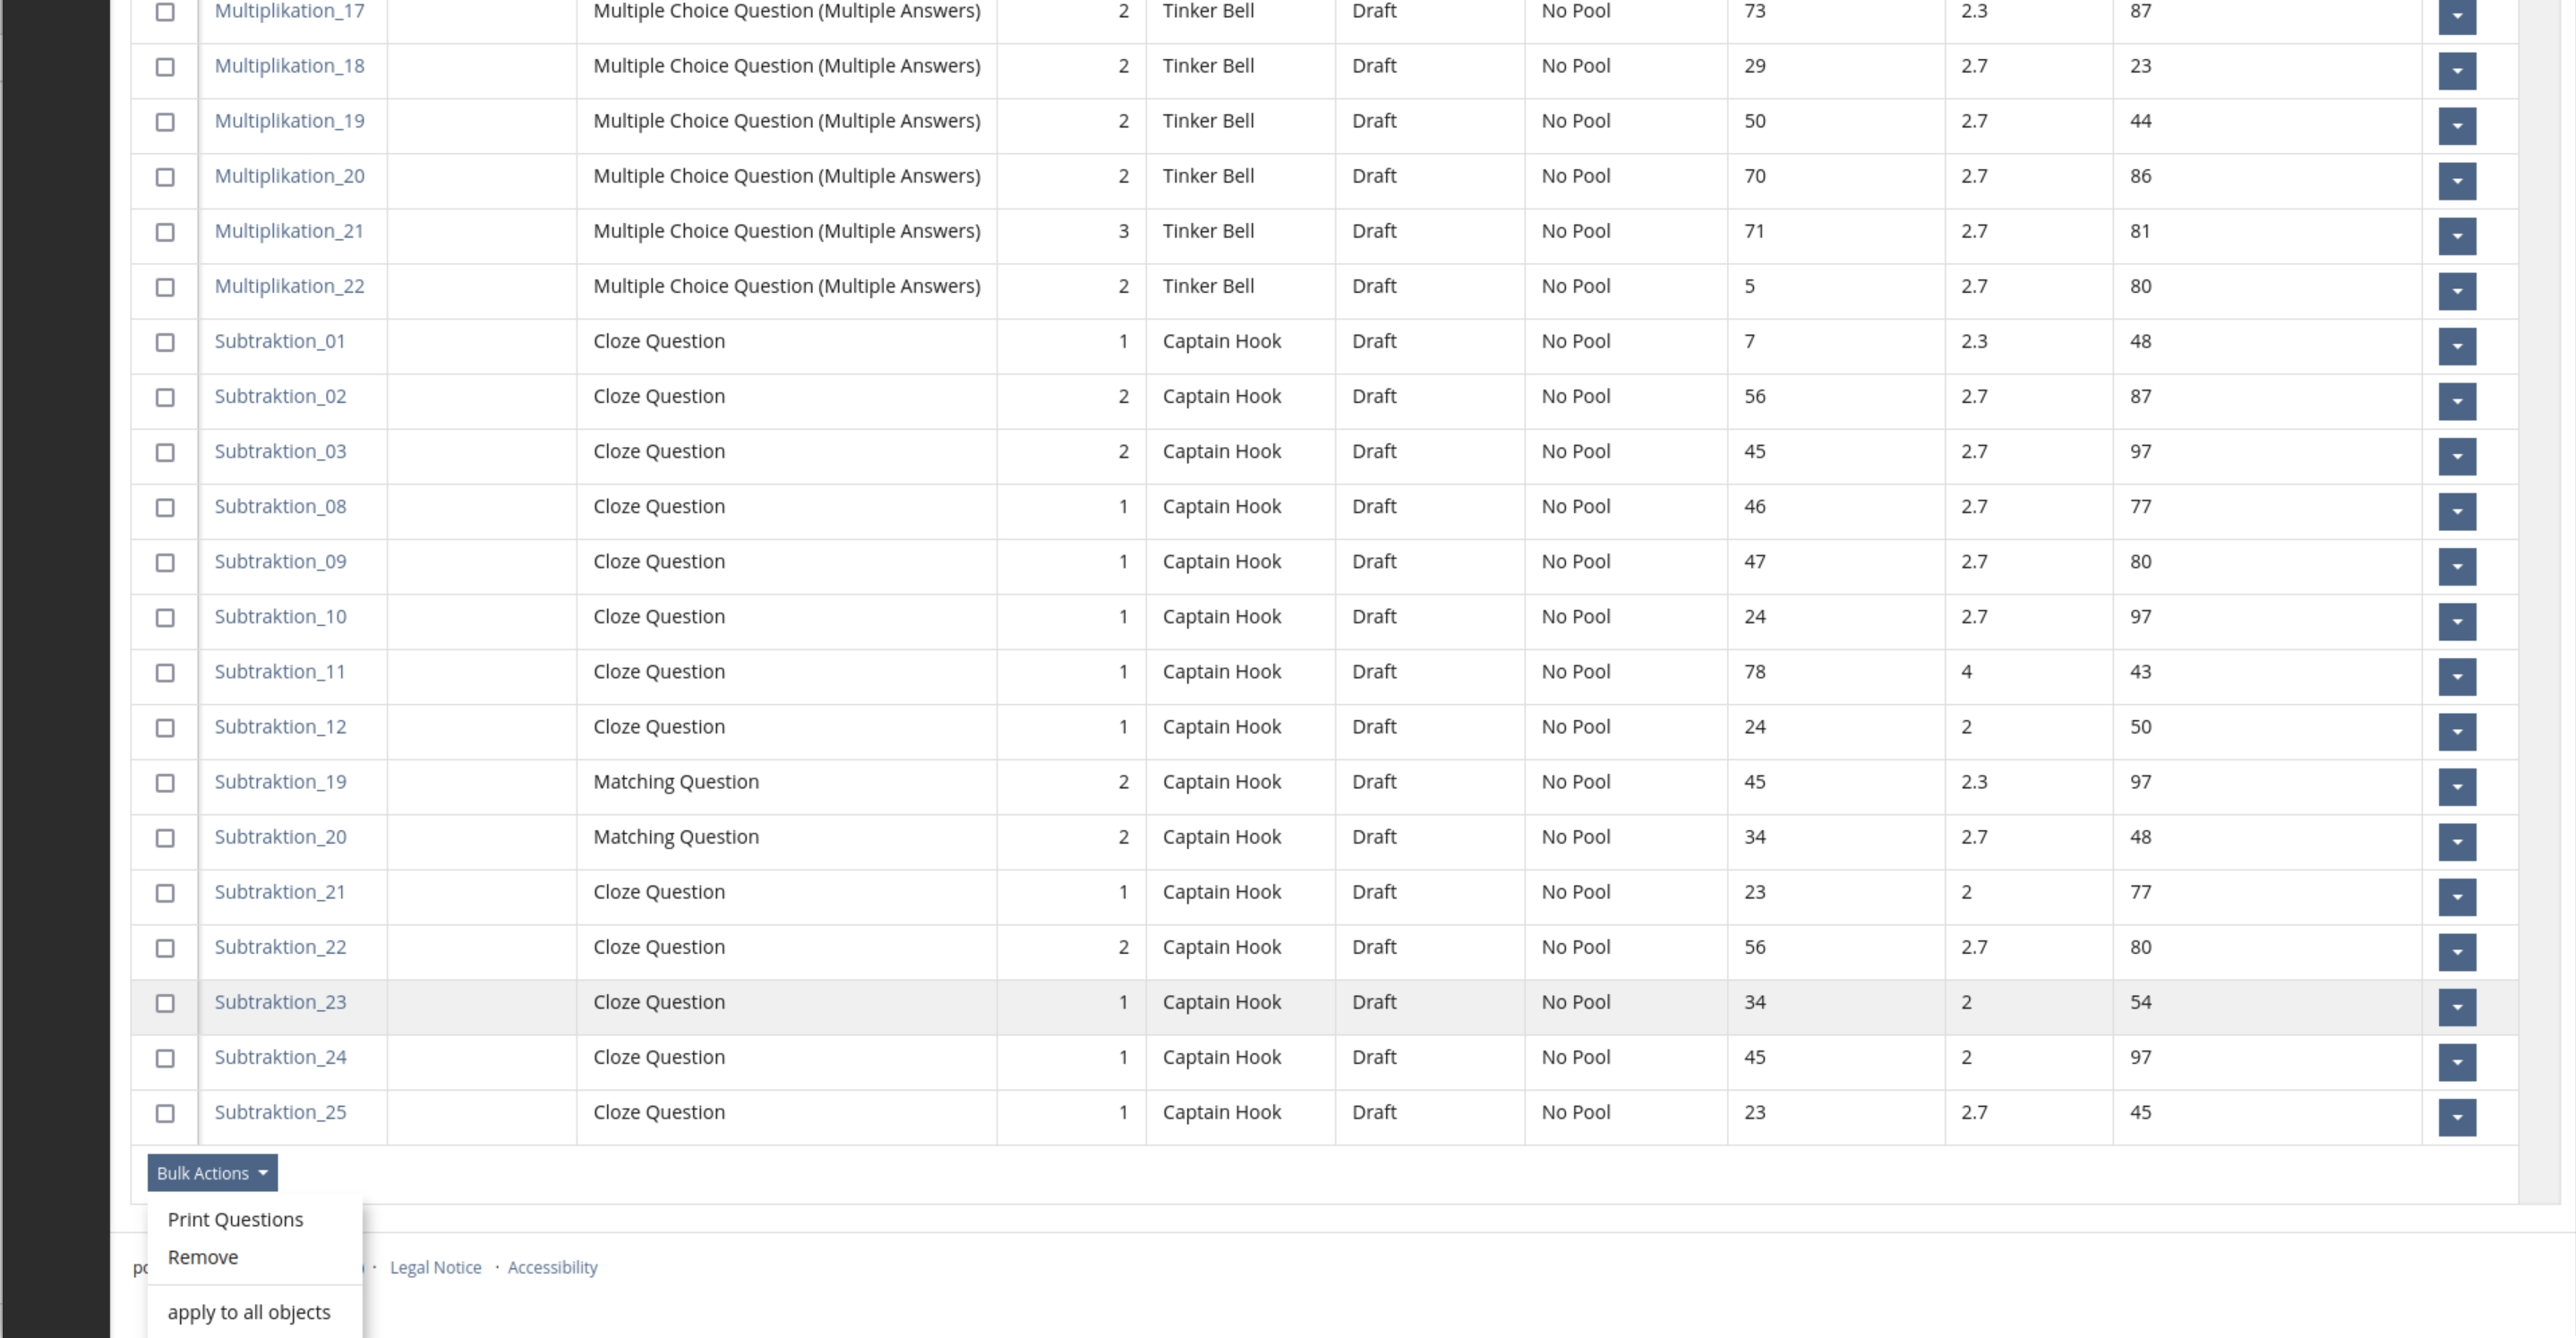Open Subraktion_03 question link

point(279,450)
